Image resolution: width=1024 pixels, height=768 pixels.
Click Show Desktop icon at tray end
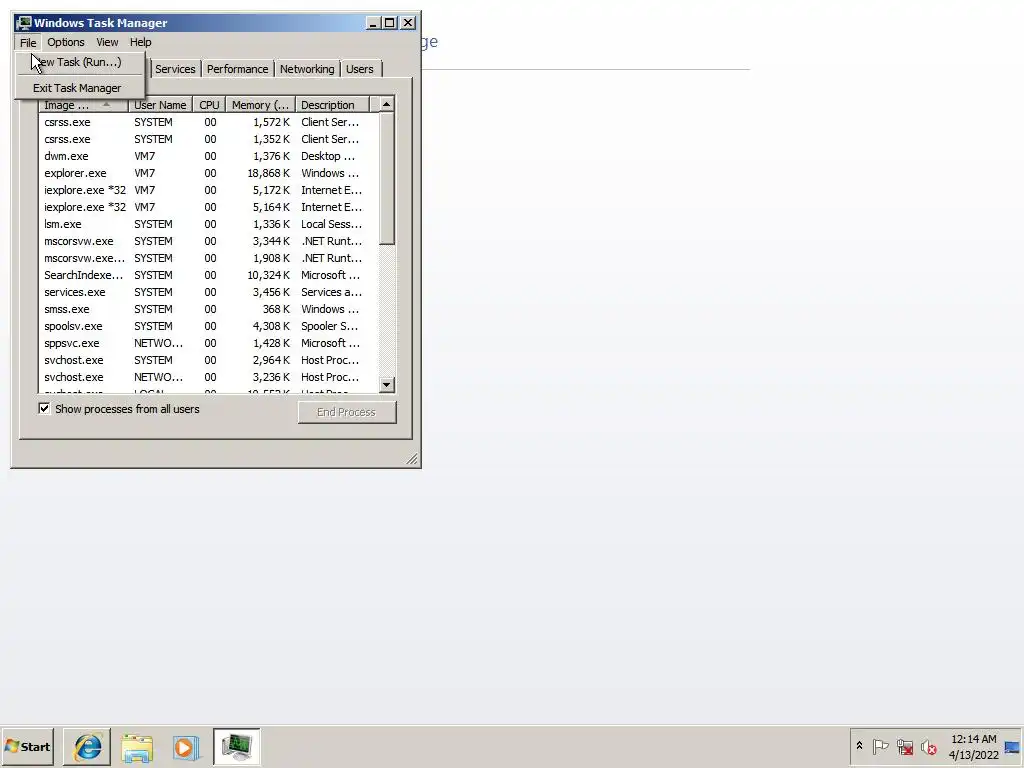pos(1013,747)
